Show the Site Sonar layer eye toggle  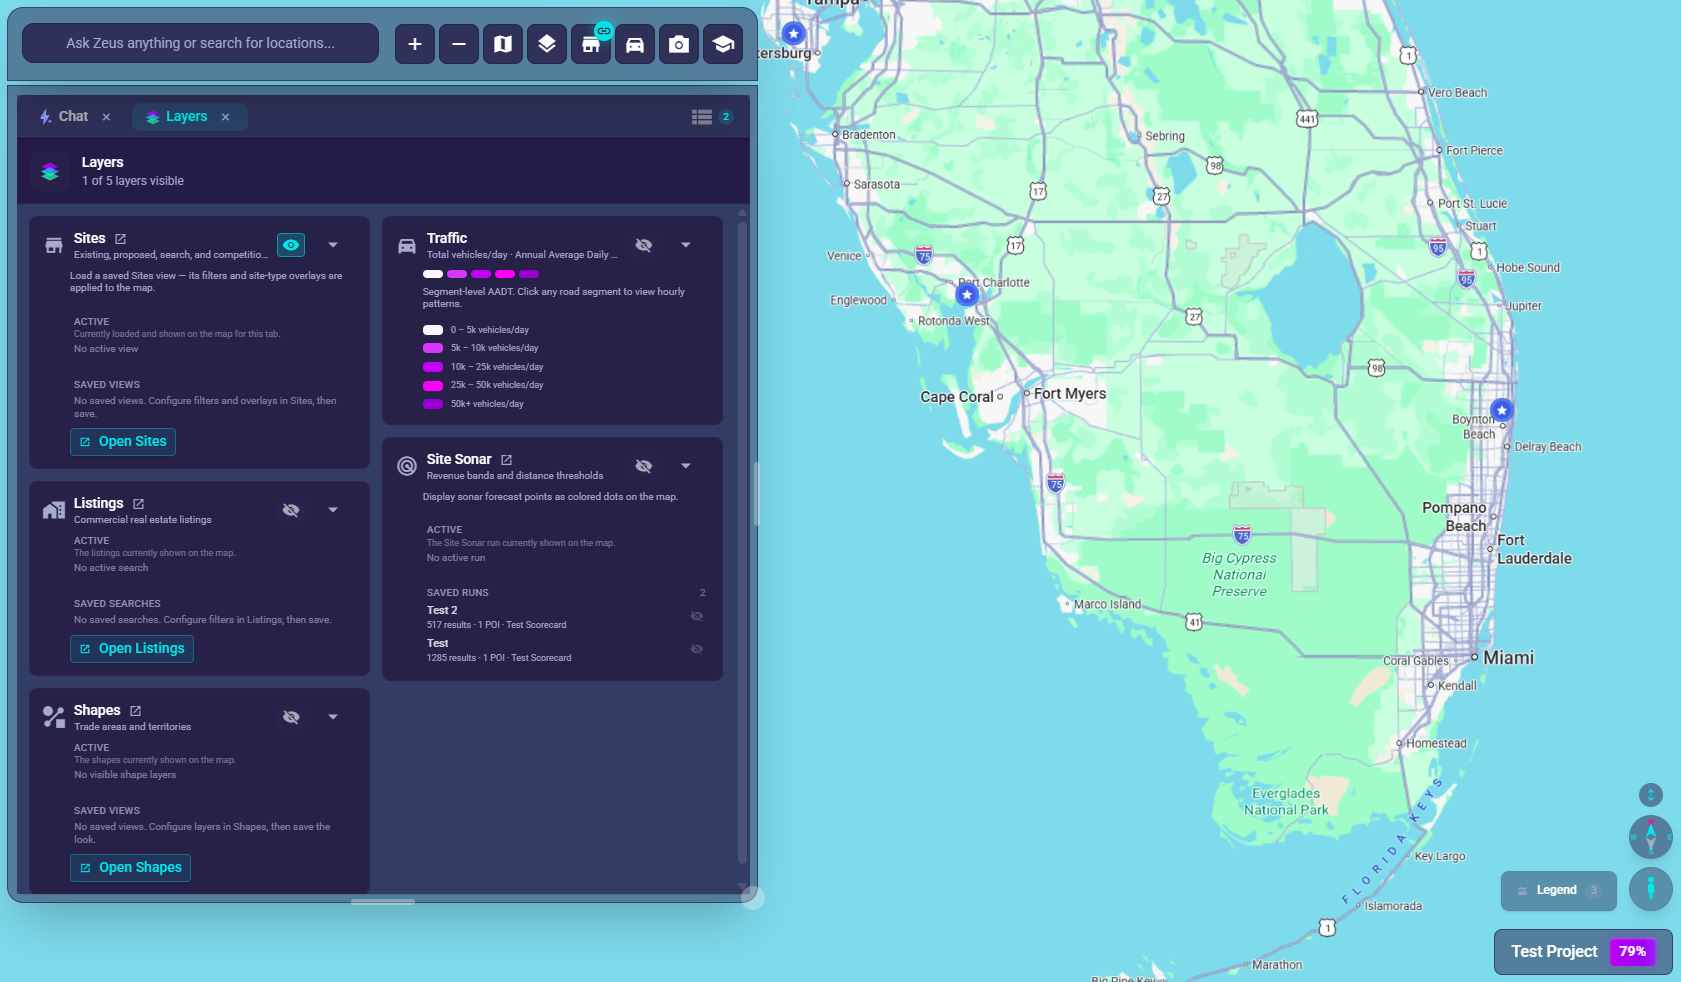644,466
